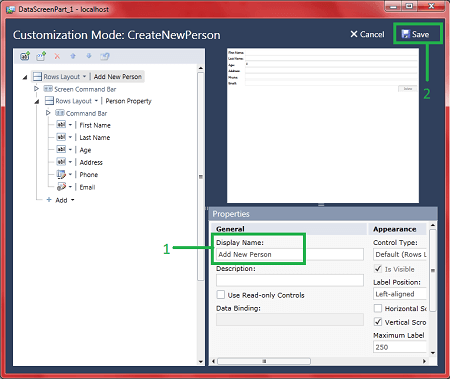Click the reset to default toolbar icon
The height and width of the screenshot is (379, 450).
(x=105, y=56)
